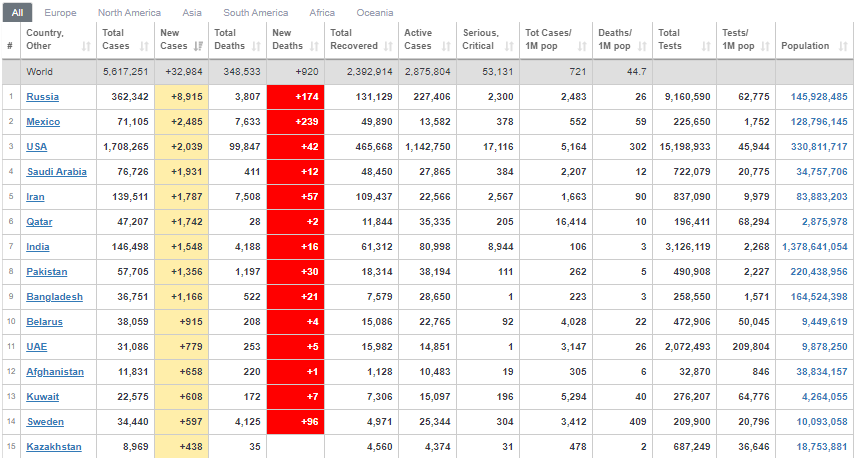Image resolution: width=854 pixels, height=458 pixels.
Task: Switch to the South America tab
Action: pyautogui.click(x=255, y=13)
